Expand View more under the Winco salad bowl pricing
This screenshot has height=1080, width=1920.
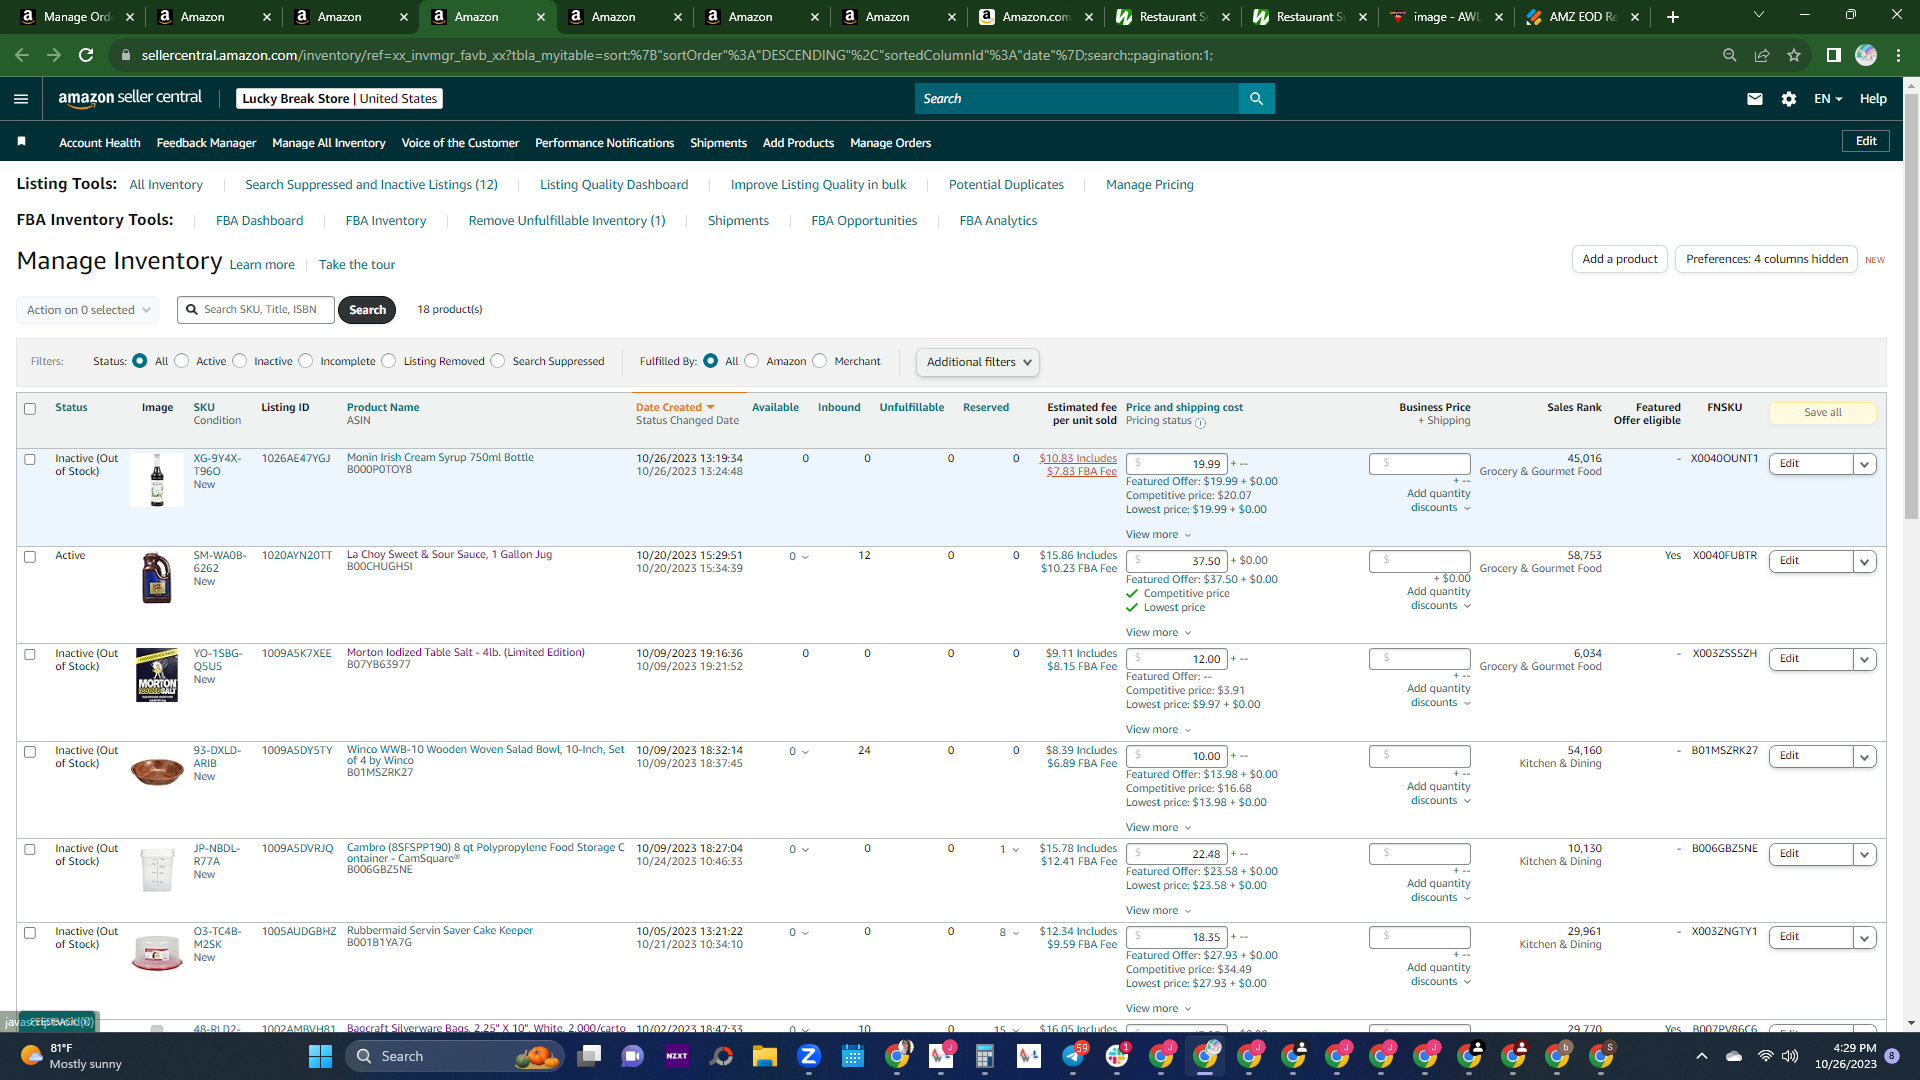pos(1158,828)
